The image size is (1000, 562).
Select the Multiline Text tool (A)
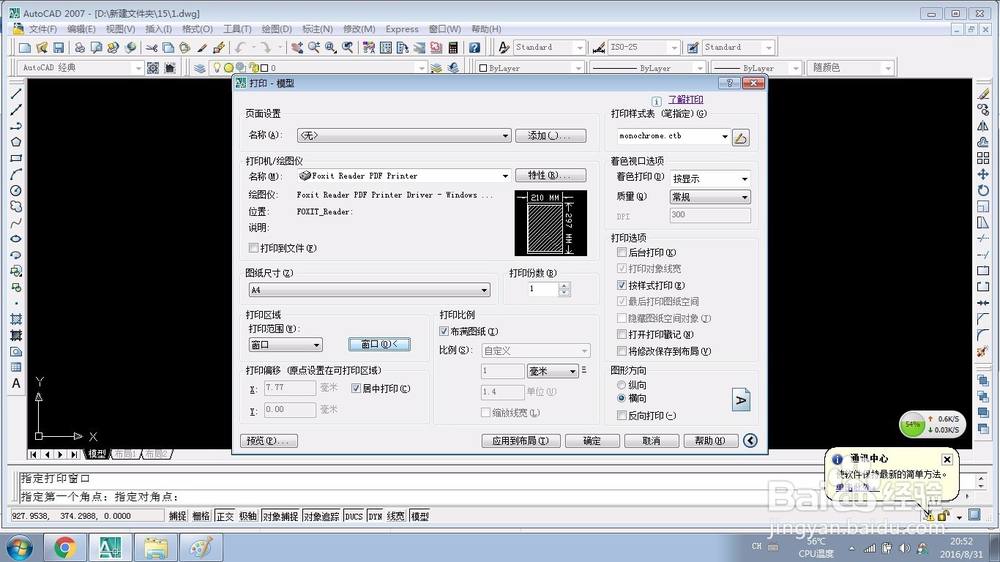coord(16,383)
